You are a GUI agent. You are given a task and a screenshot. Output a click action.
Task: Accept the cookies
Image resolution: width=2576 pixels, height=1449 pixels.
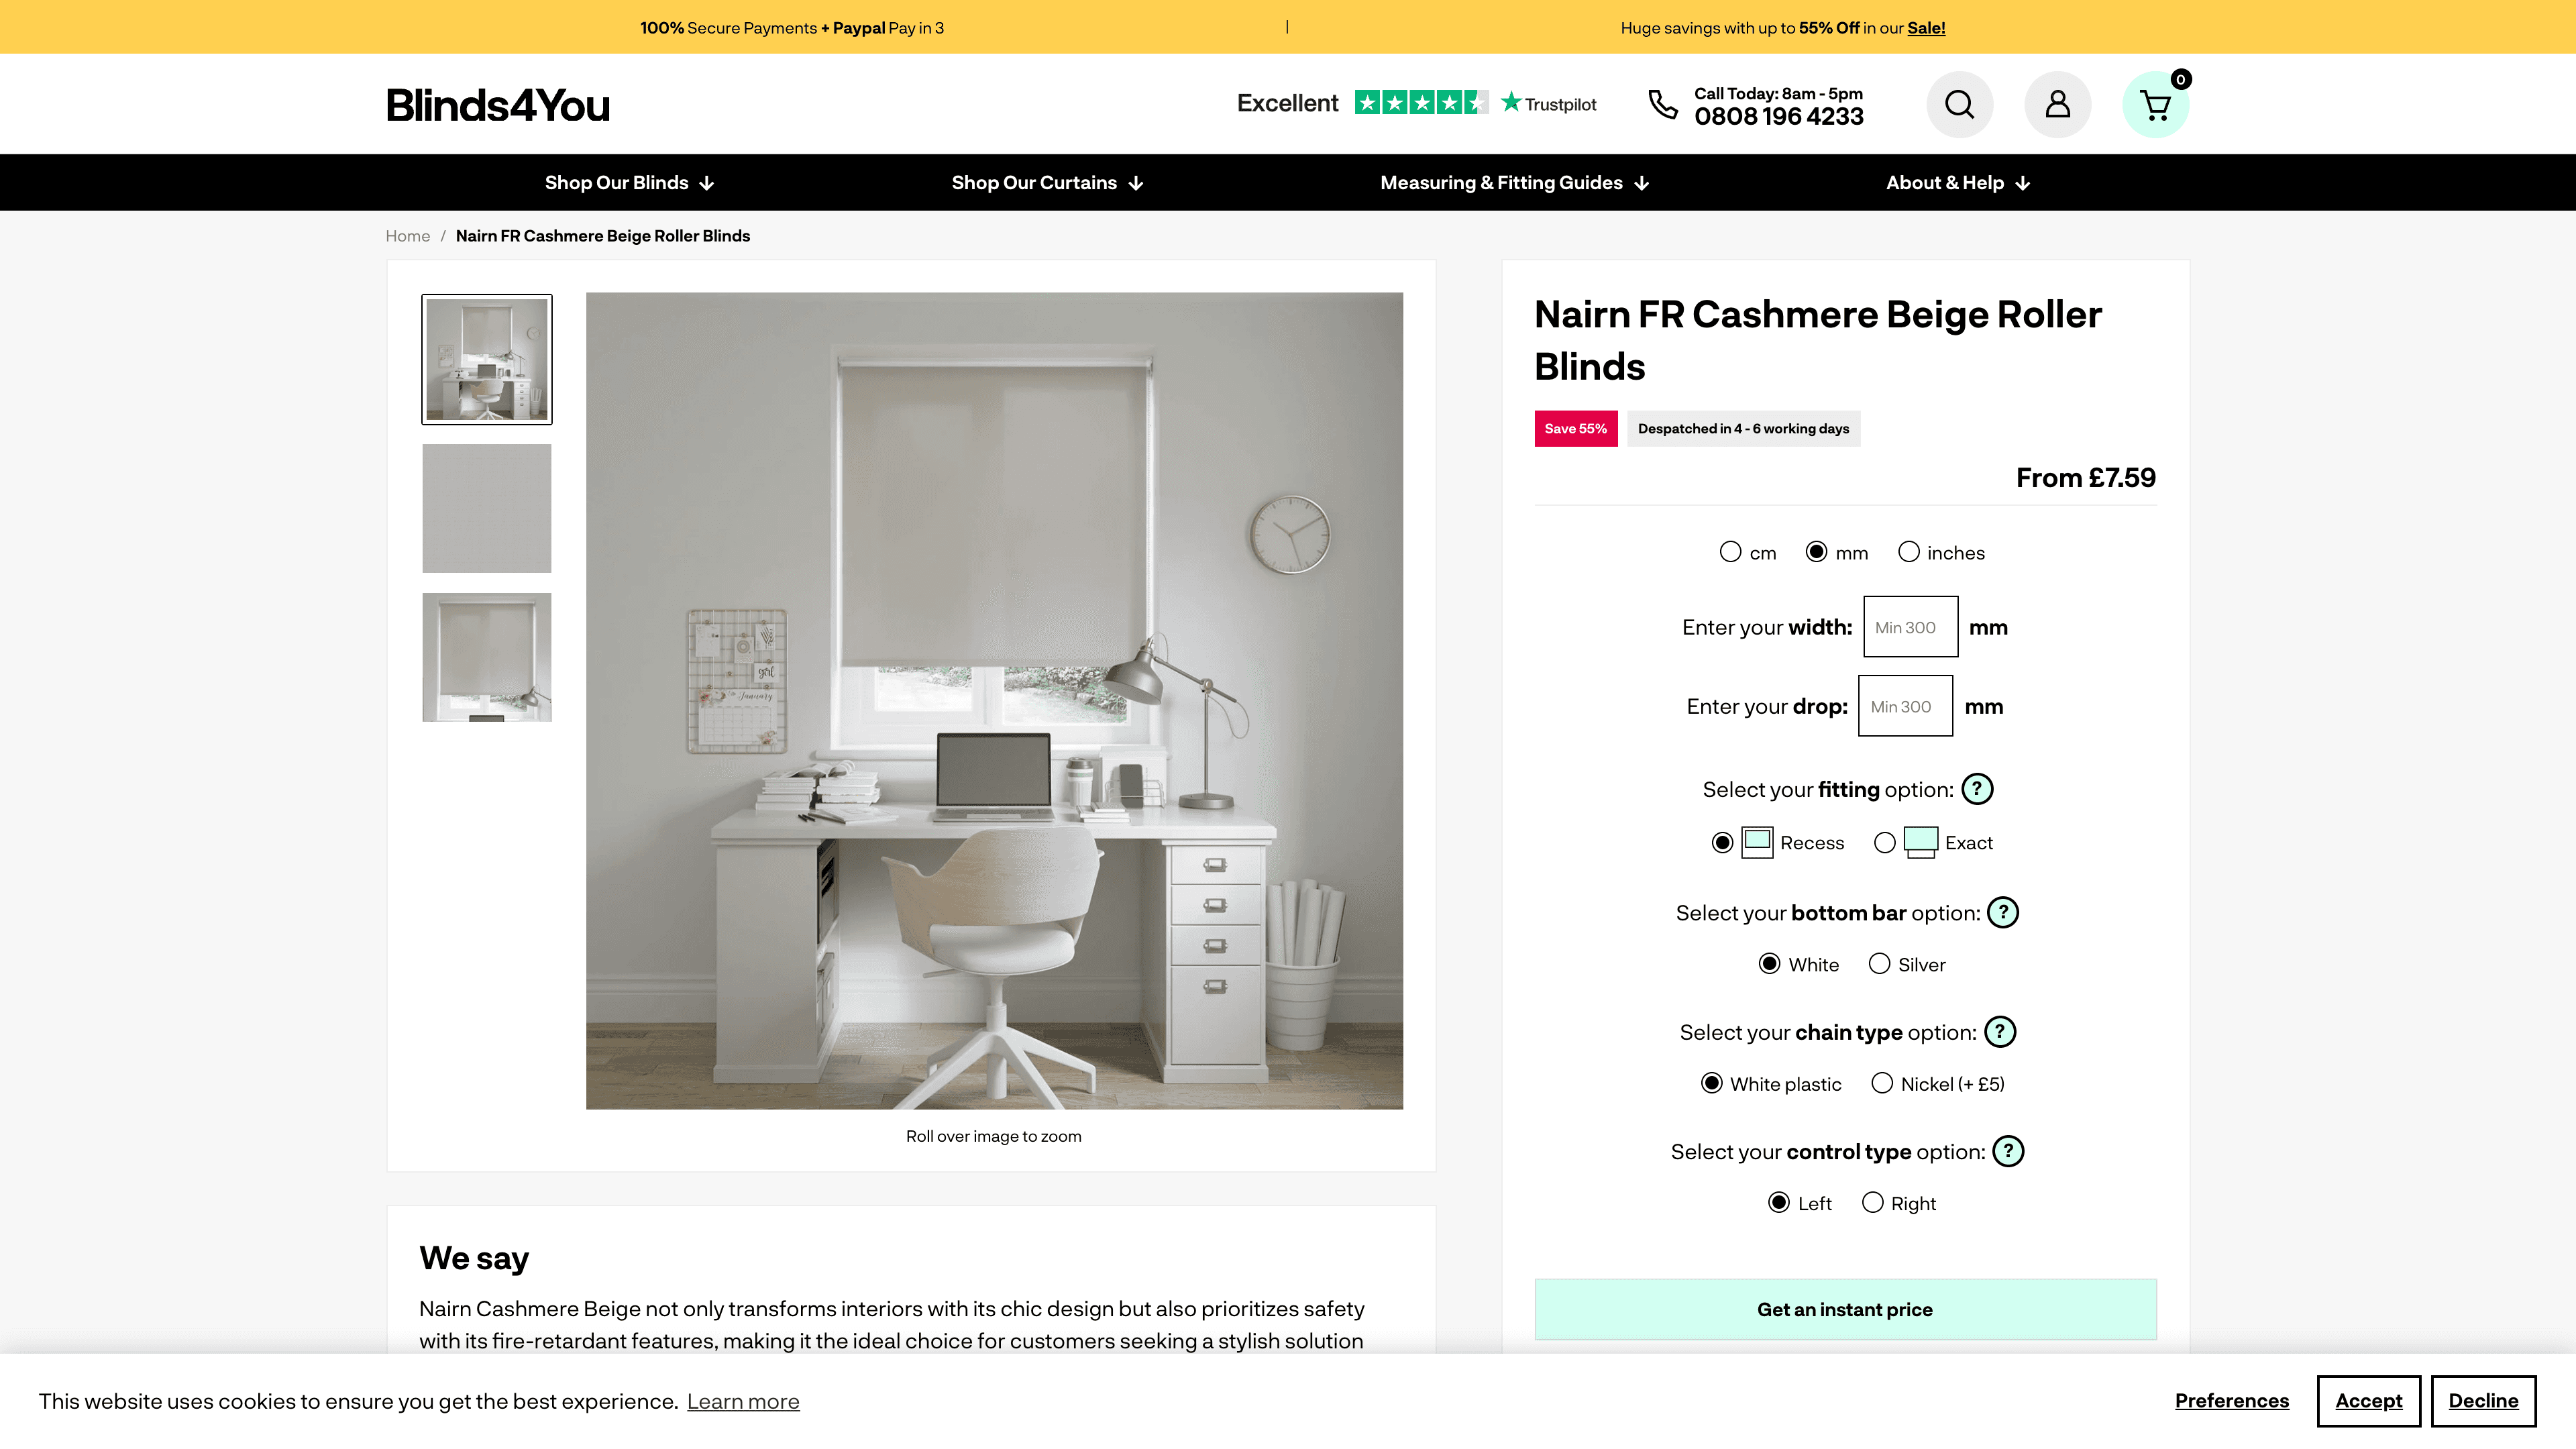(x=2368, y=1401)
